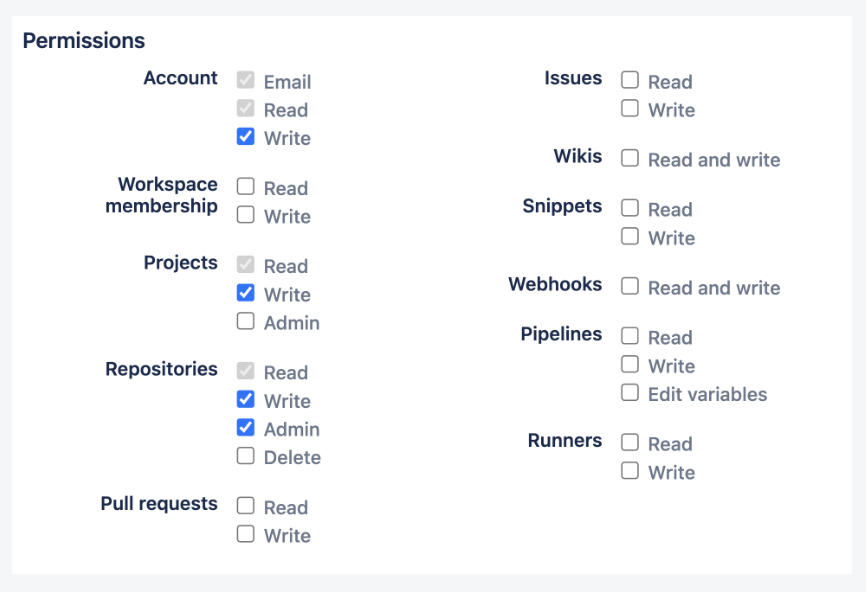Enable Repositories Delete permission
866x592 pixels.
pyautogui.click(x=245, y=456)
